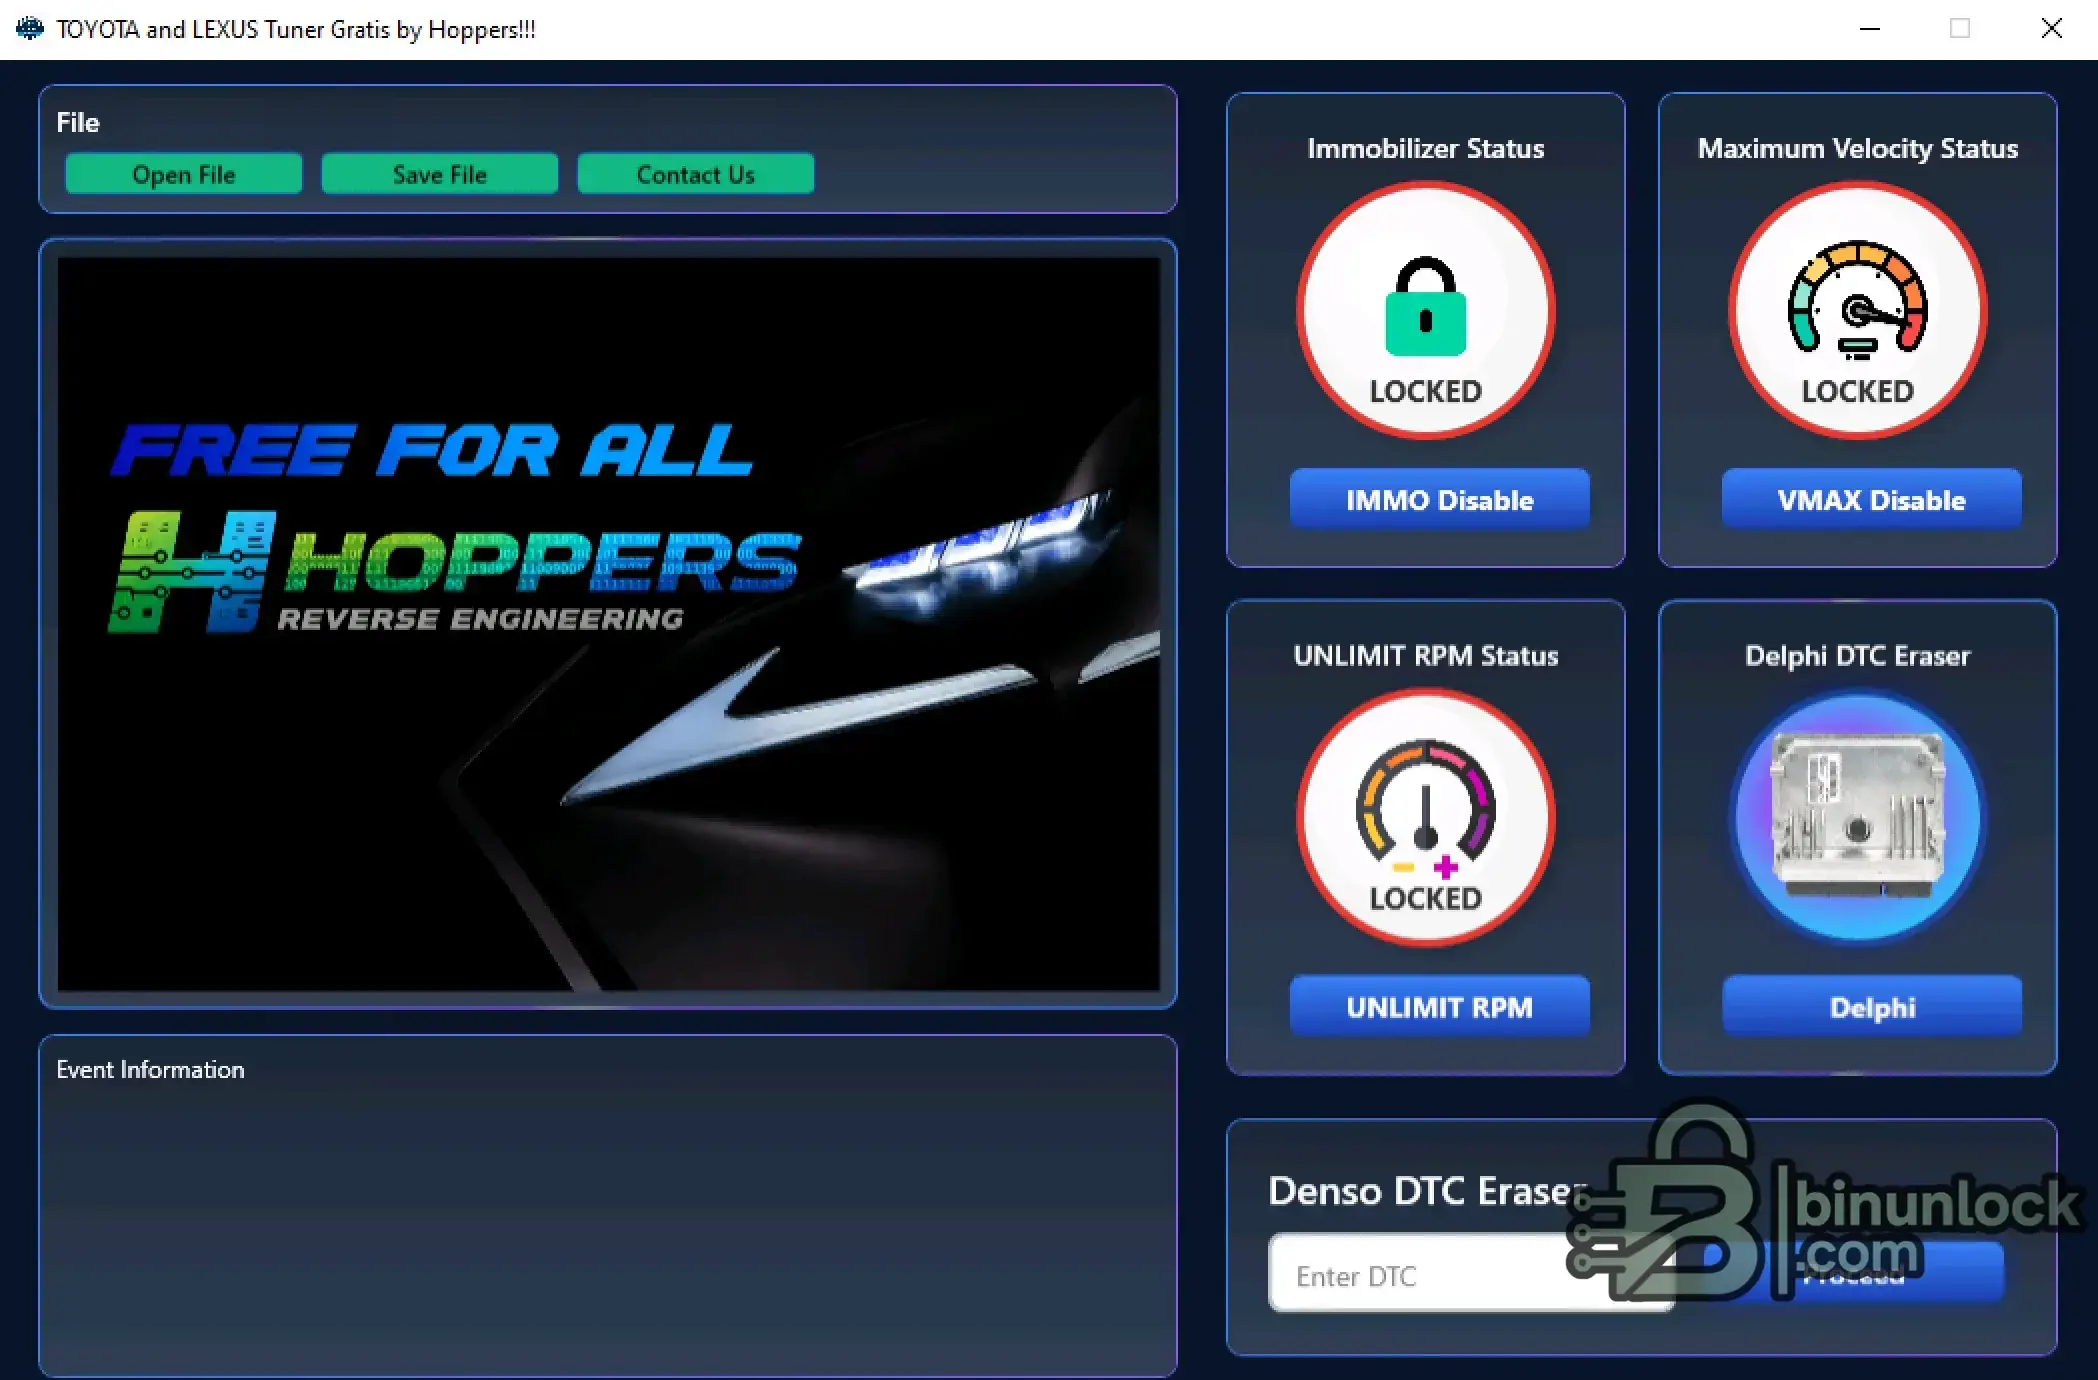The width and height of the screenshot is (2098, 1380).
Task: Select the File section label
Action: click(x=78, y=122)
